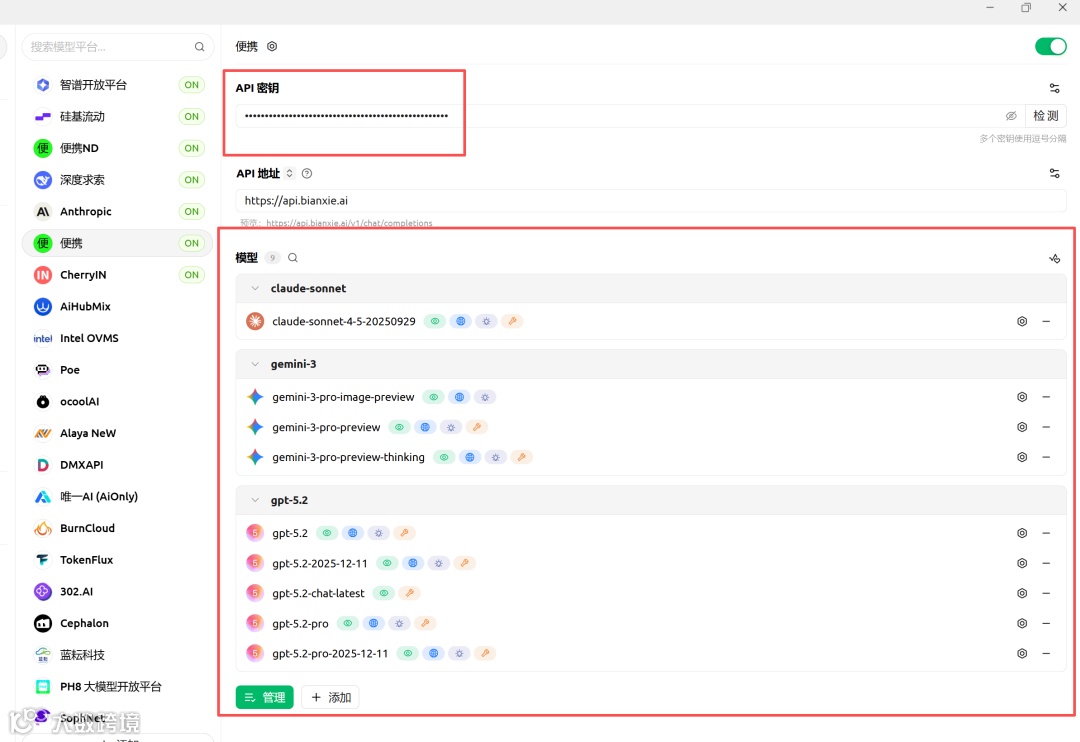Edit the API address field api.bianxie.ai
Screen dimensions: 1080x742
(651, 200)
